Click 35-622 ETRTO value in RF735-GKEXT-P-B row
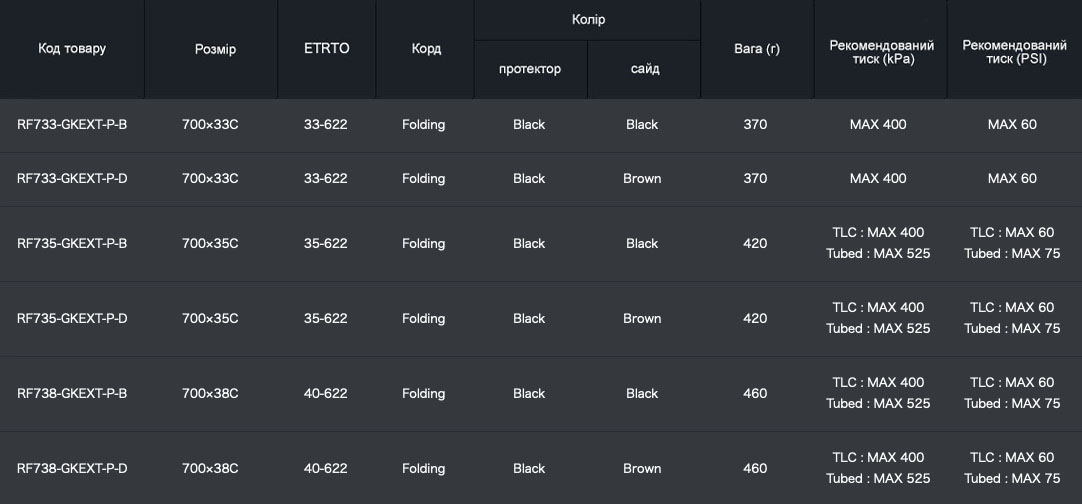This screenshot has width=1082, height=504. [x=326, y=244]
